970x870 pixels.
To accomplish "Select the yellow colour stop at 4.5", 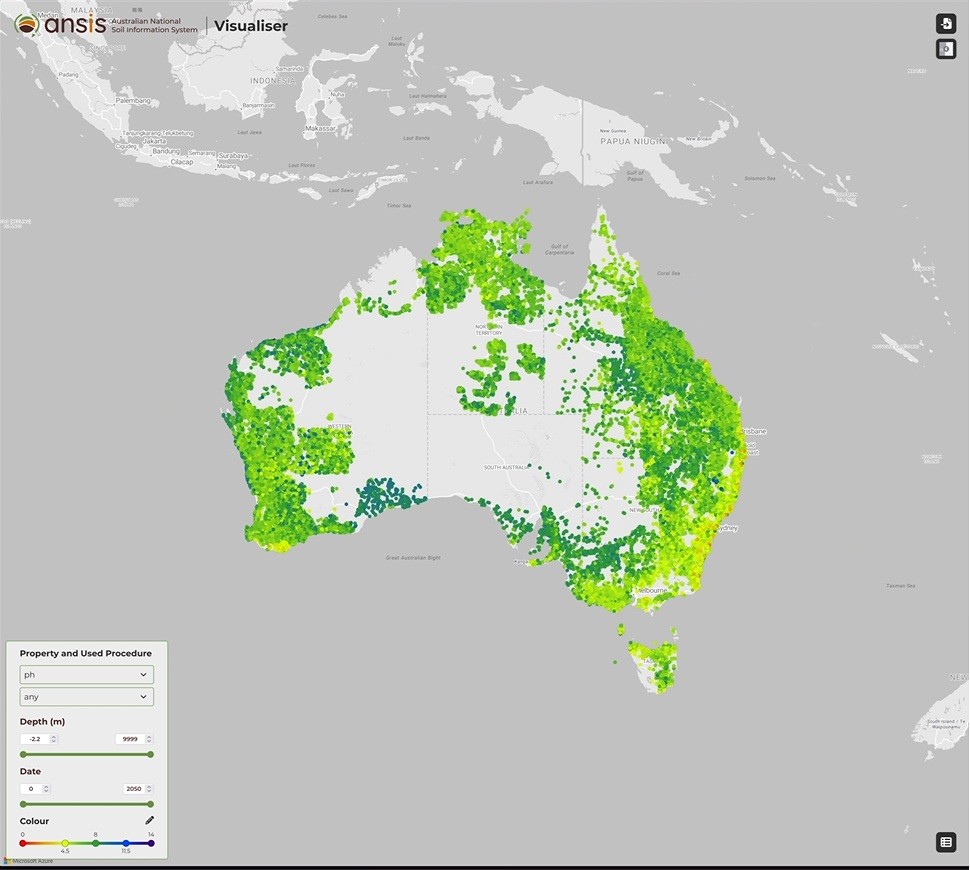I will point(65,843).
